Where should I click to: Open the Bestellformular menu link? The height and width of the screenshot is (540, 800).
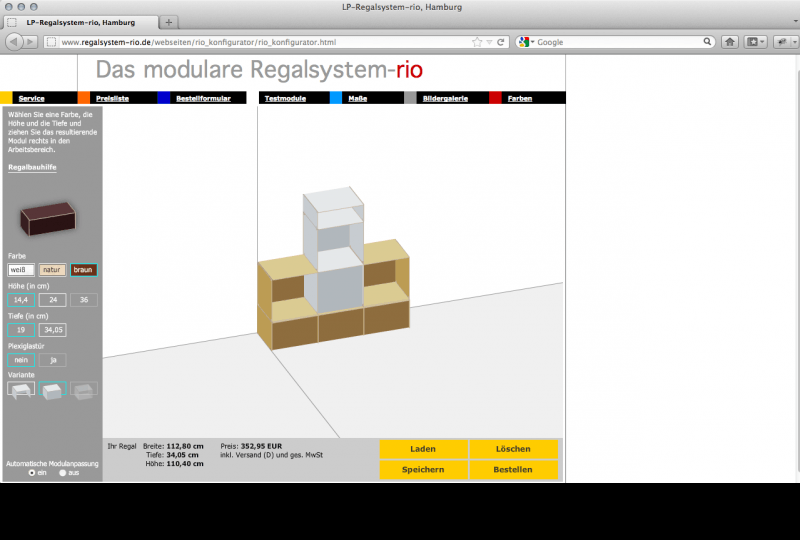[x=203, y=98]
